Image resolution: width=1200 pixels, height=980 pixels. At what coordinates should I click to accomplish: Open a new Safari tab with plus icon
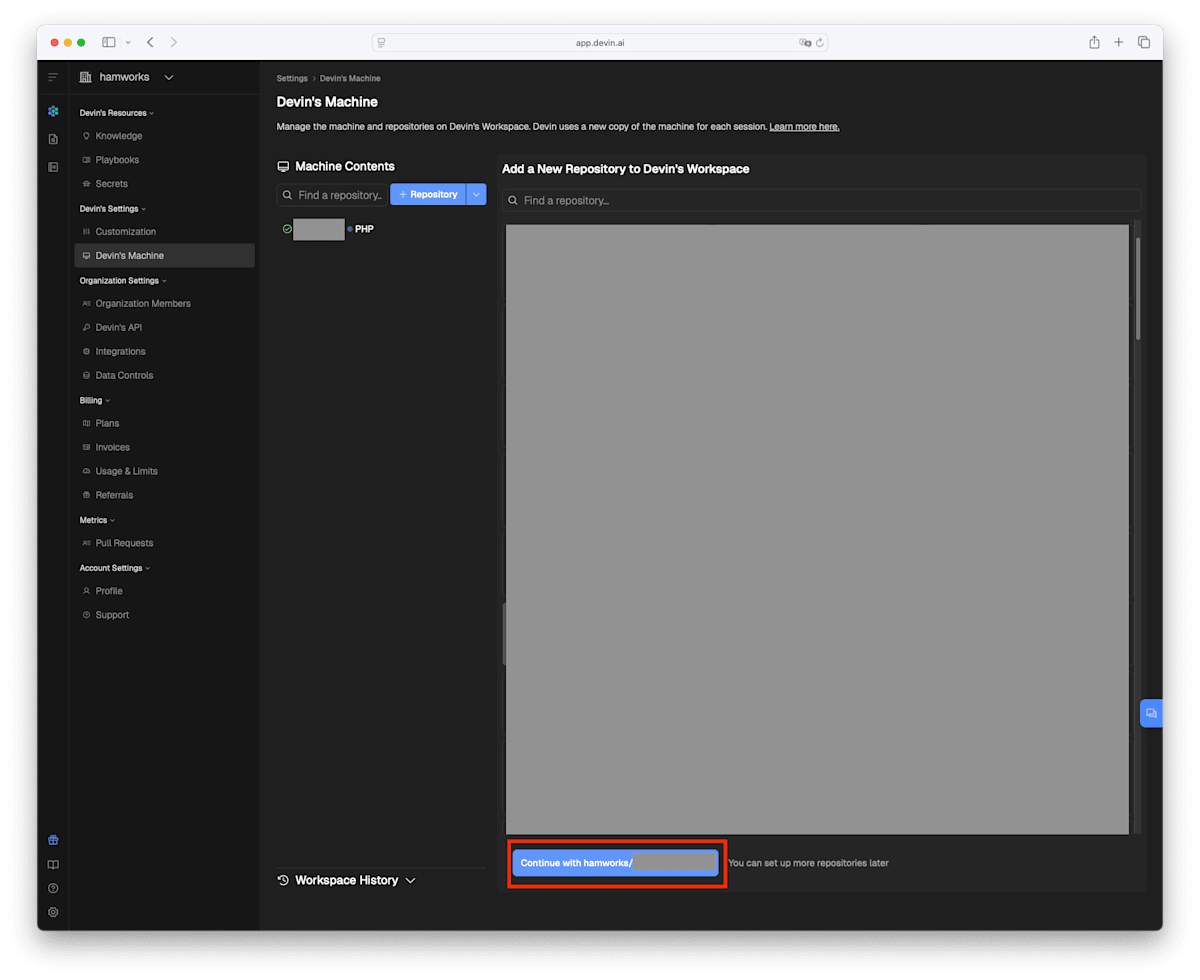click(x=1119, y=42)
